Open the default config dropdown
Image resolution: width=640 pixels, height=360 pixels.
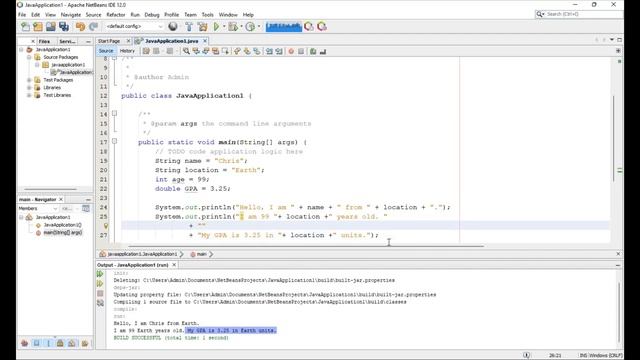pyautogui.click(x=134, y=27)
